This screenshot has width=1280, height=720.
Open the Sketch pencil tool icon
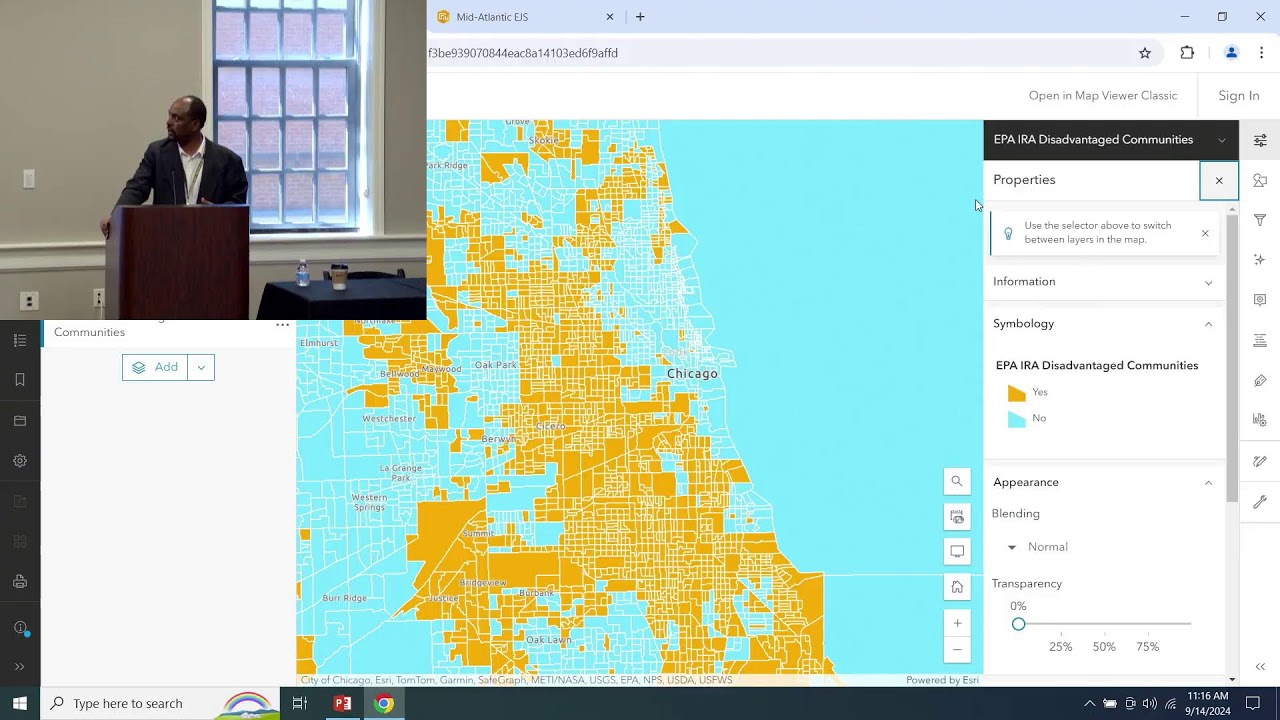coord(1260,461)
